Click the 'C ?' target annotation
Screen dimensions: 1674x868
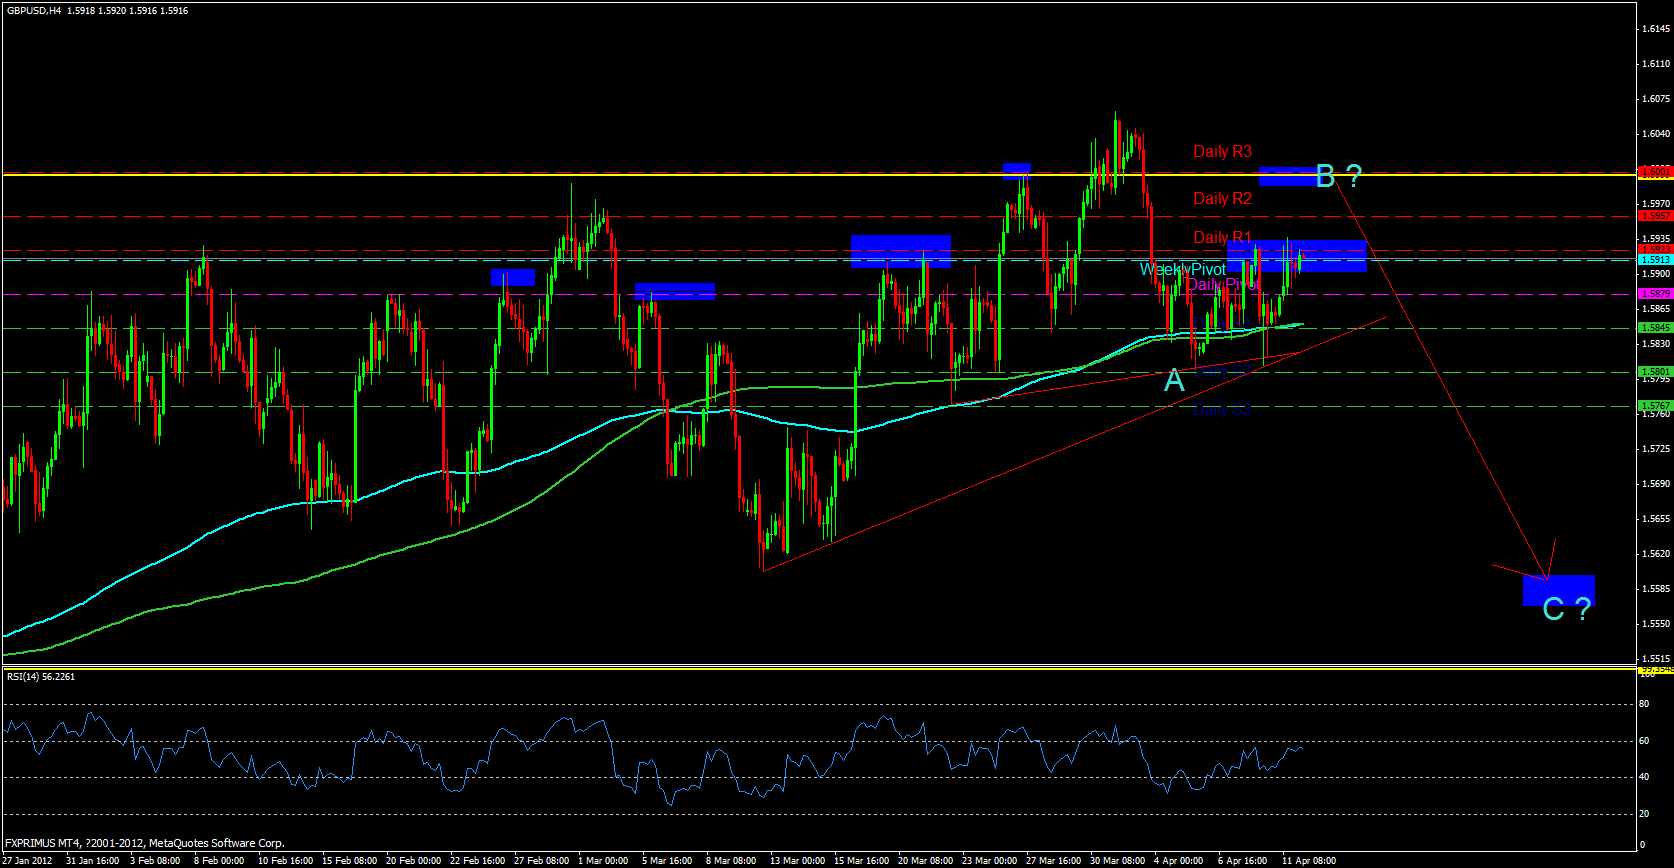(1566, 609)
